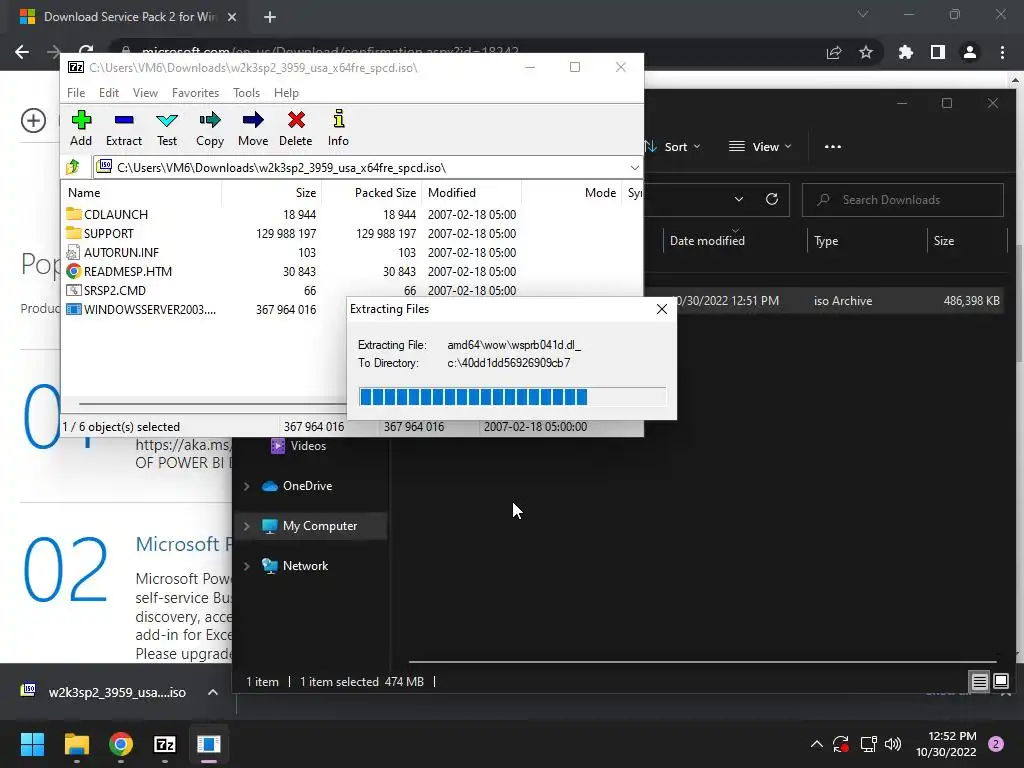Screen dimensions: 1024x768
Task: Open the Info tool in 7-Zip
Action: 338,128
